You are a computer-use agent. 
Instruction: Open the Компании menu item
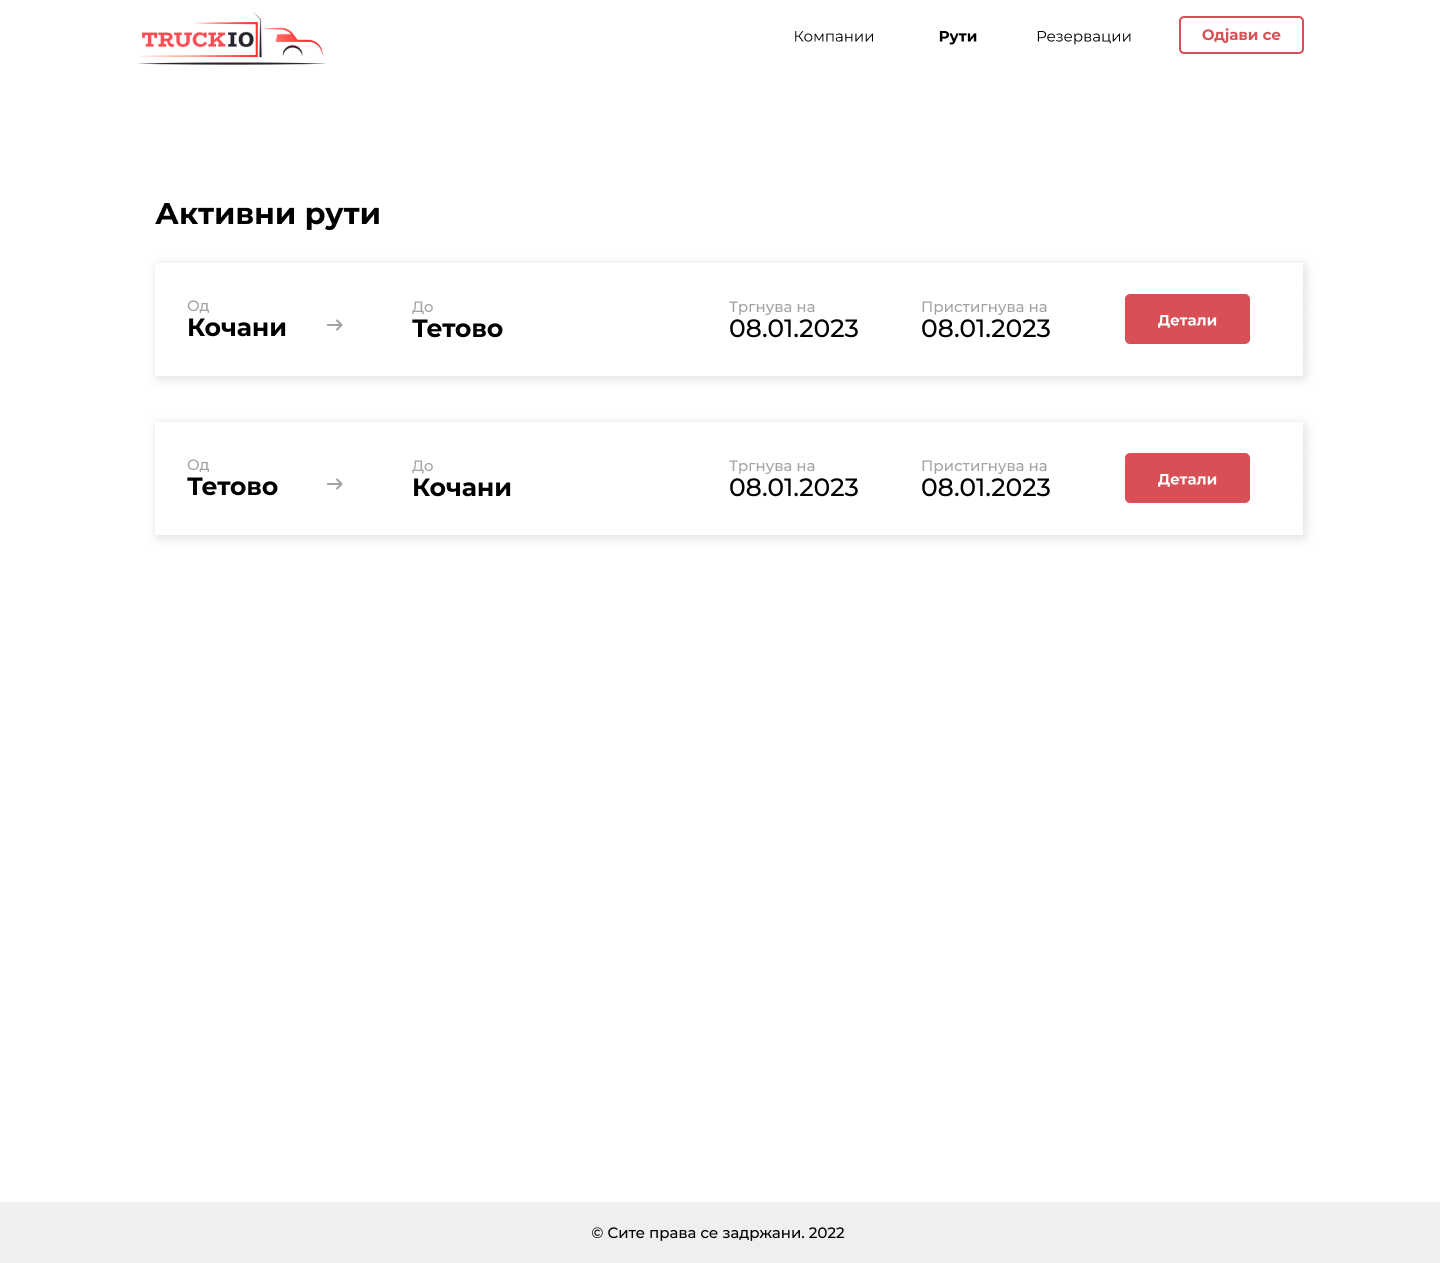(x=833, y=36)
